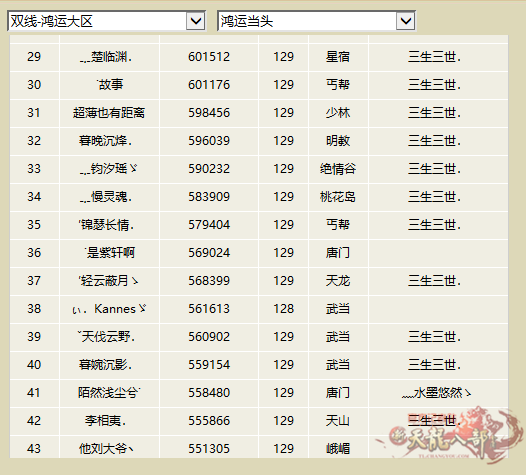
Task: Select player name 他刘大爷
Action: tap(106, 449)
